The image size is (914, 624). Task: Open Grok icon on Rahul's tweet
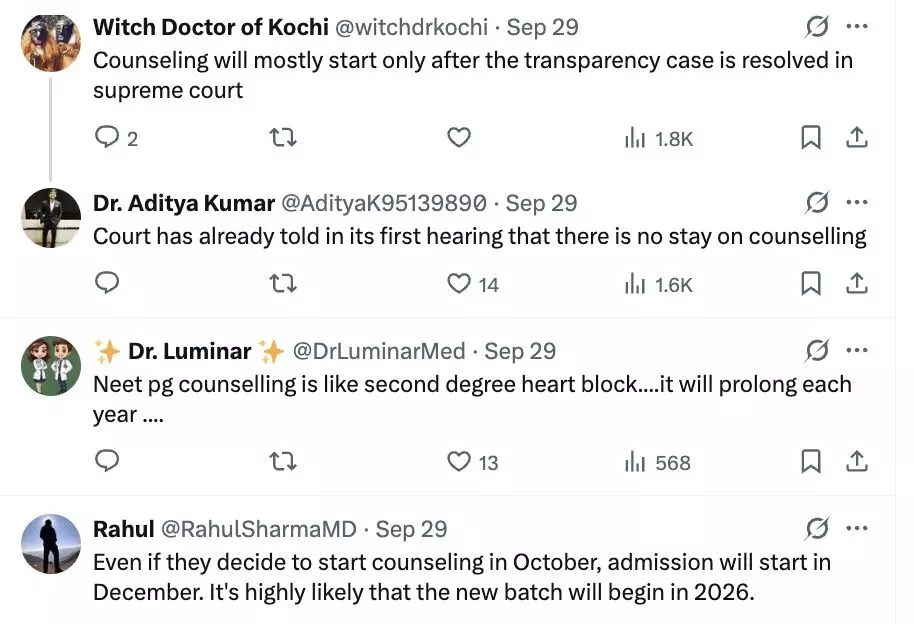click(817, 528)
